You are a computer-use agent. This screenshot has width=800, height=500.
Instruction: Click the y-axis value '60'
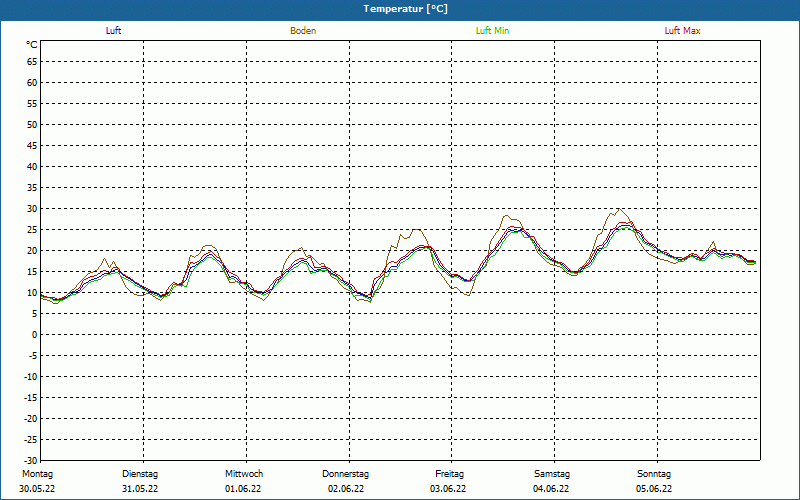[32, 83]
